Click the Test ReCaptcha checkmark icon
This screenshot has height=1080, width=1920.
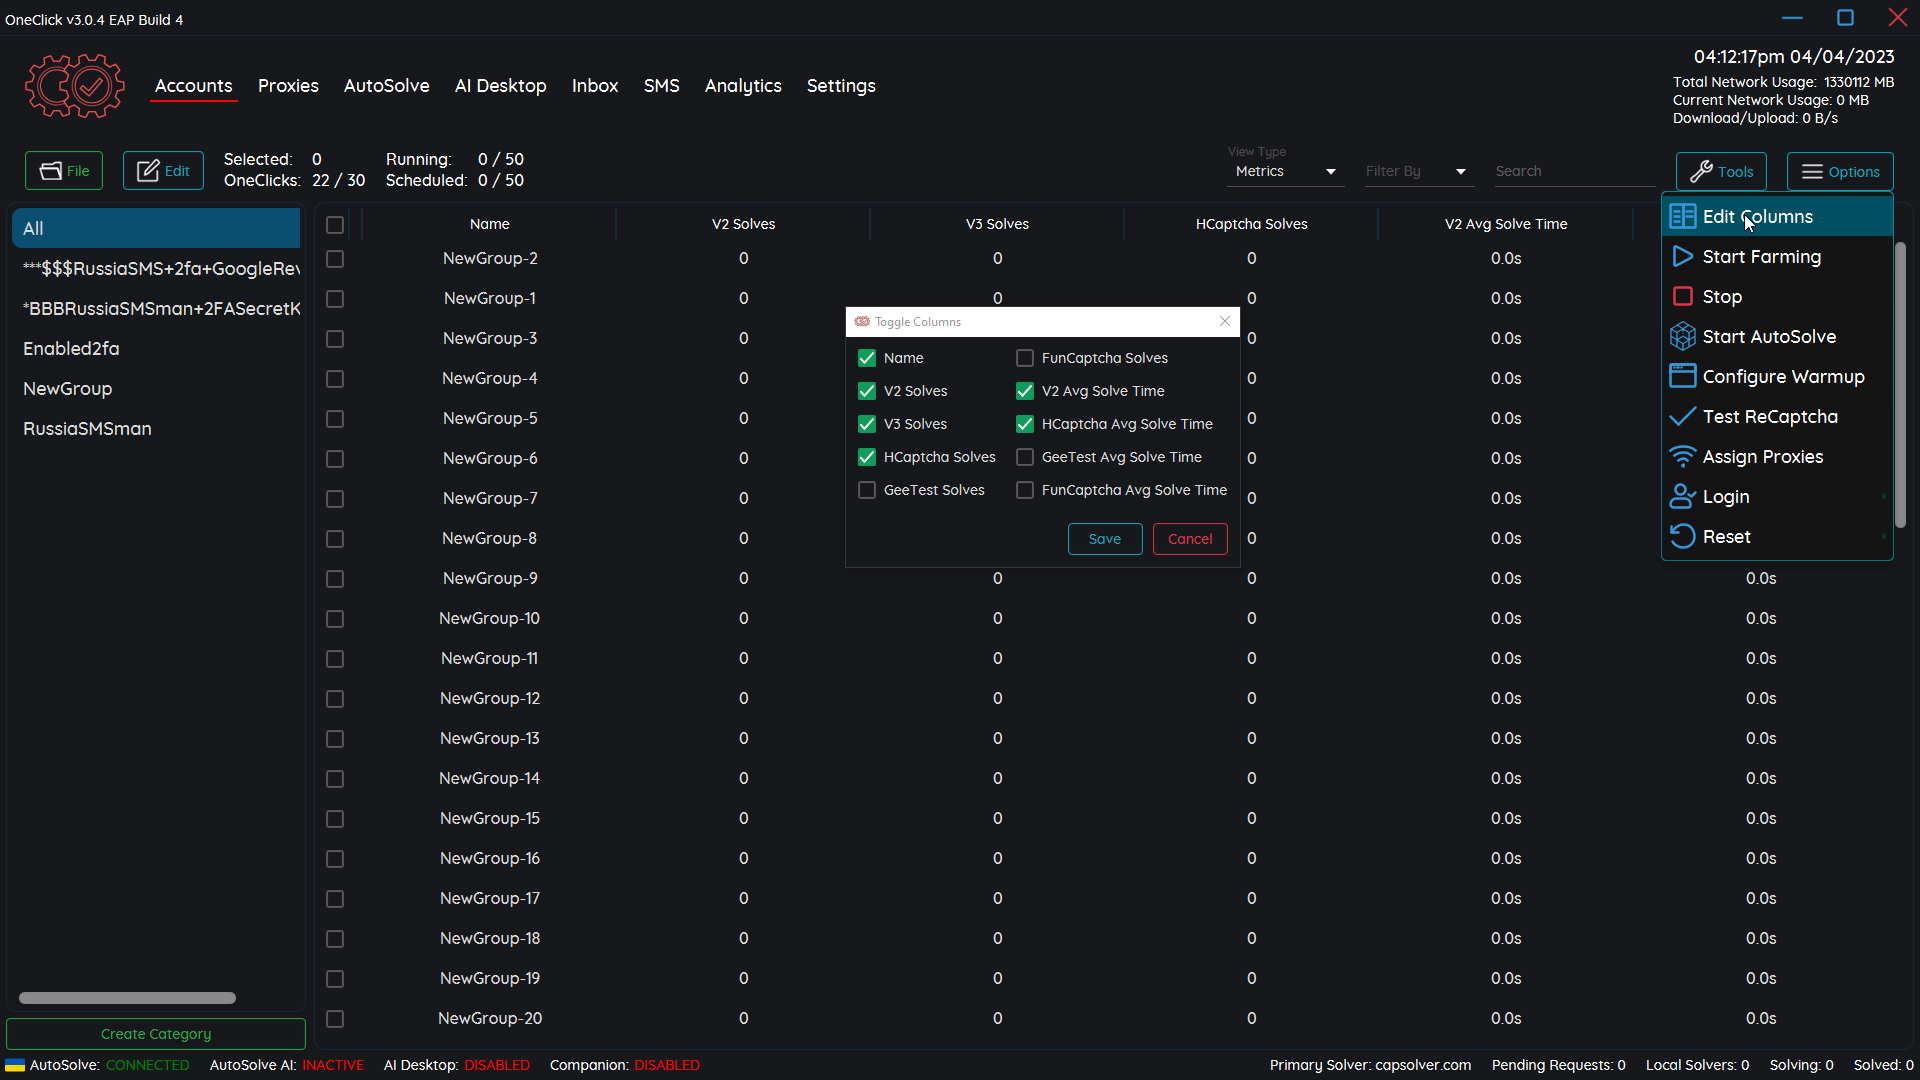pyautogui.click(x=1683, y=417)
